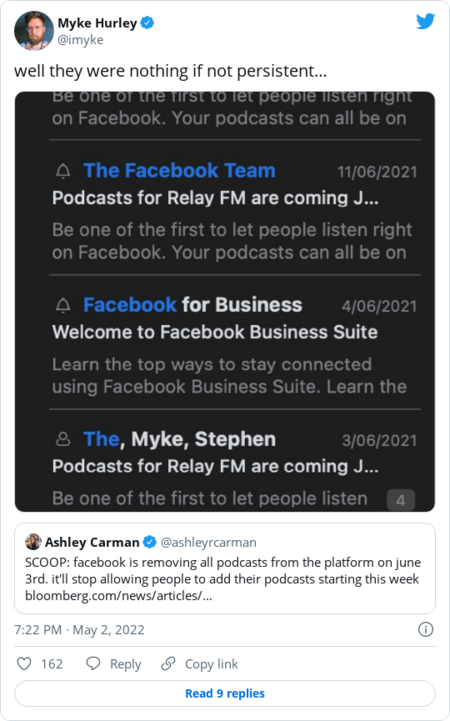The height and width of the screenshot is (721, 450).
Task: Open the bloomberg.com article link
Action: coord(119,596)
